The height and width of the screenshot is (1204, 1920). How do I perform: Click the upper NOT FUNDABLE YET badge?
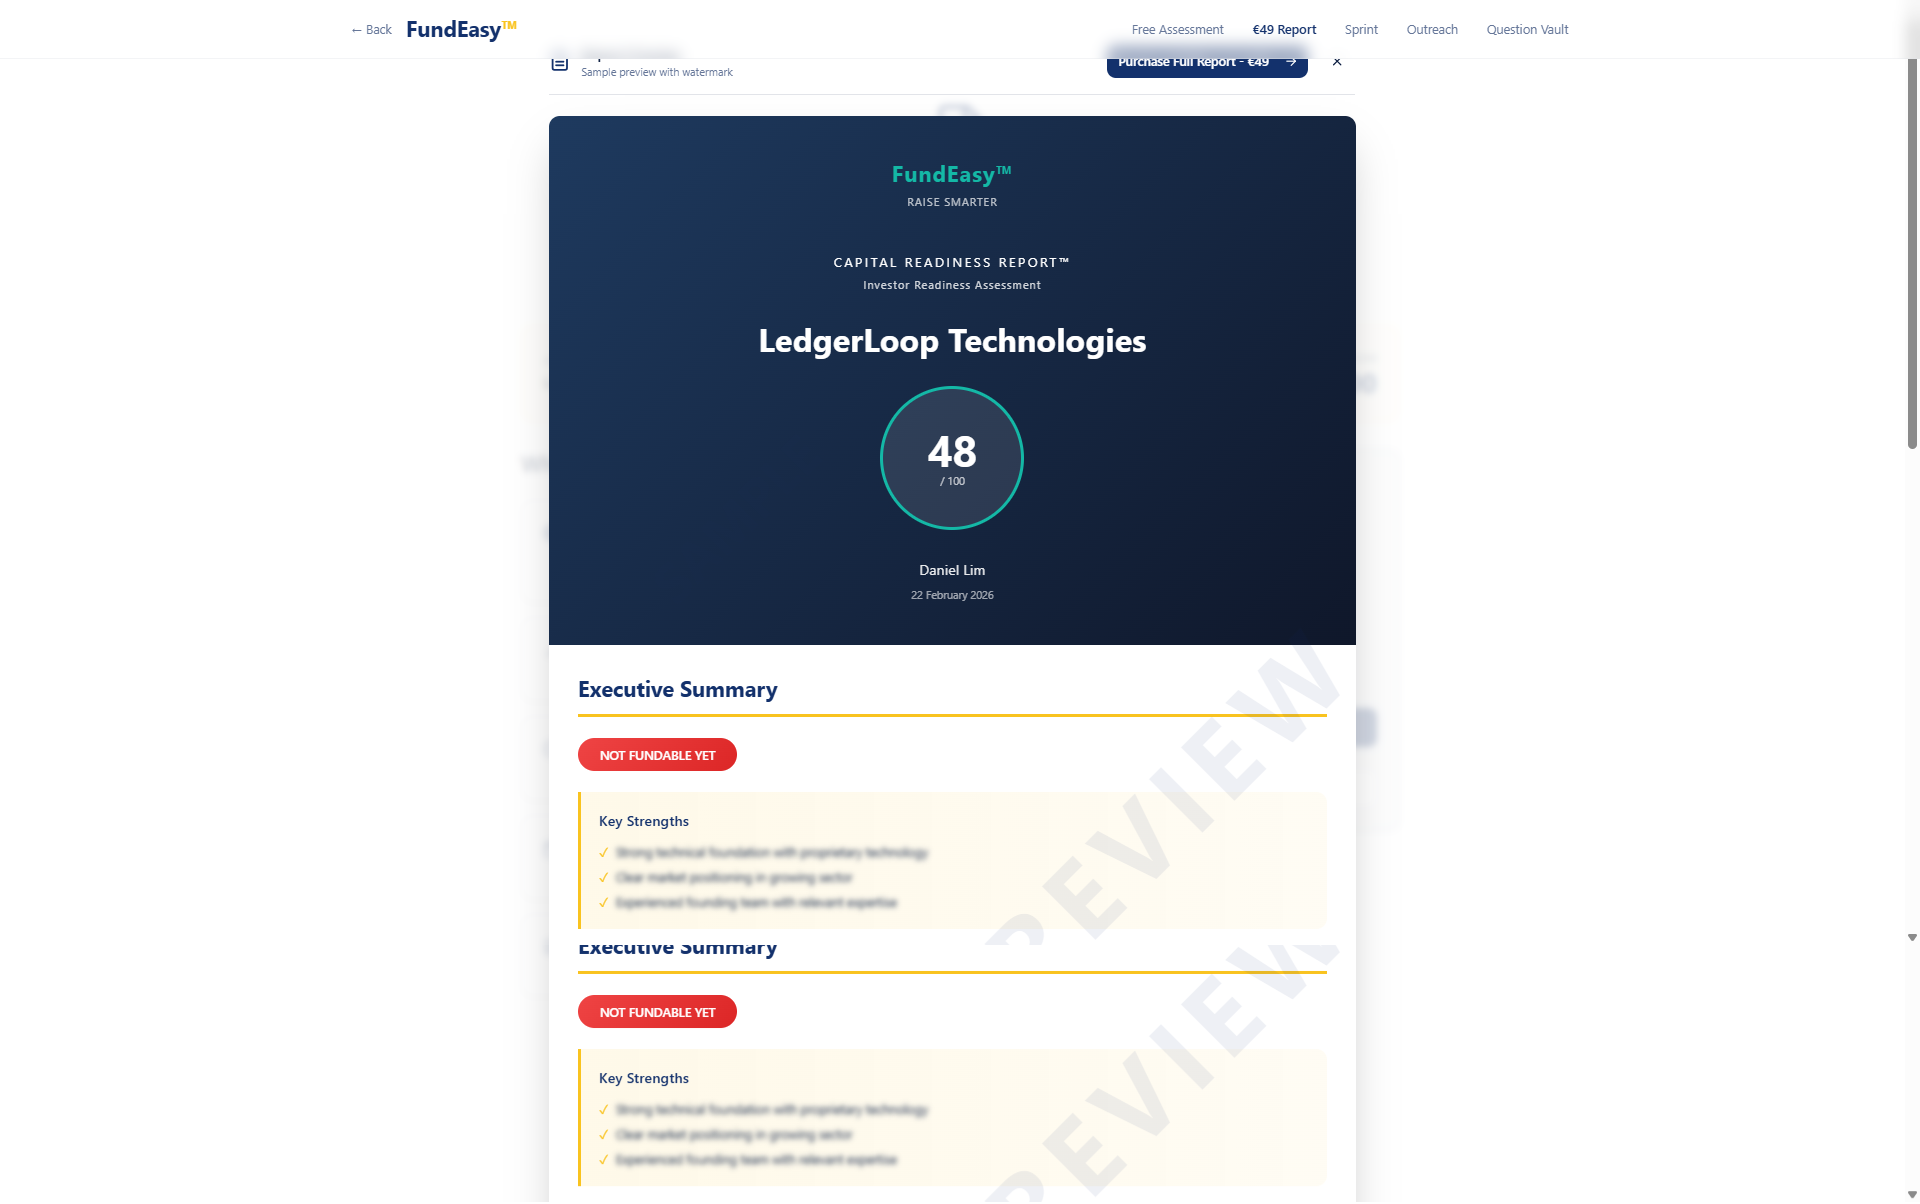pyautogui.click(x=657, y=755)
